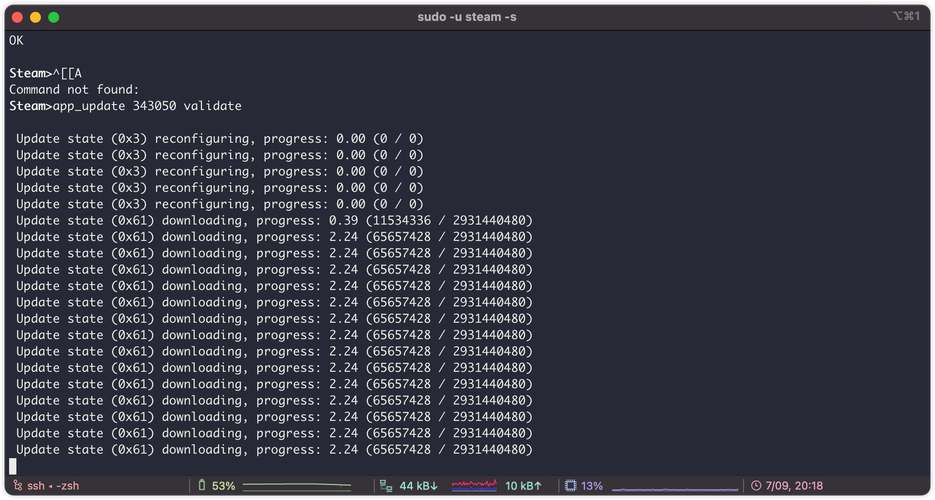Screen dimensions: 935x500
Task: Click the 7/09, 20:18 date display
Action: (795, 486)
